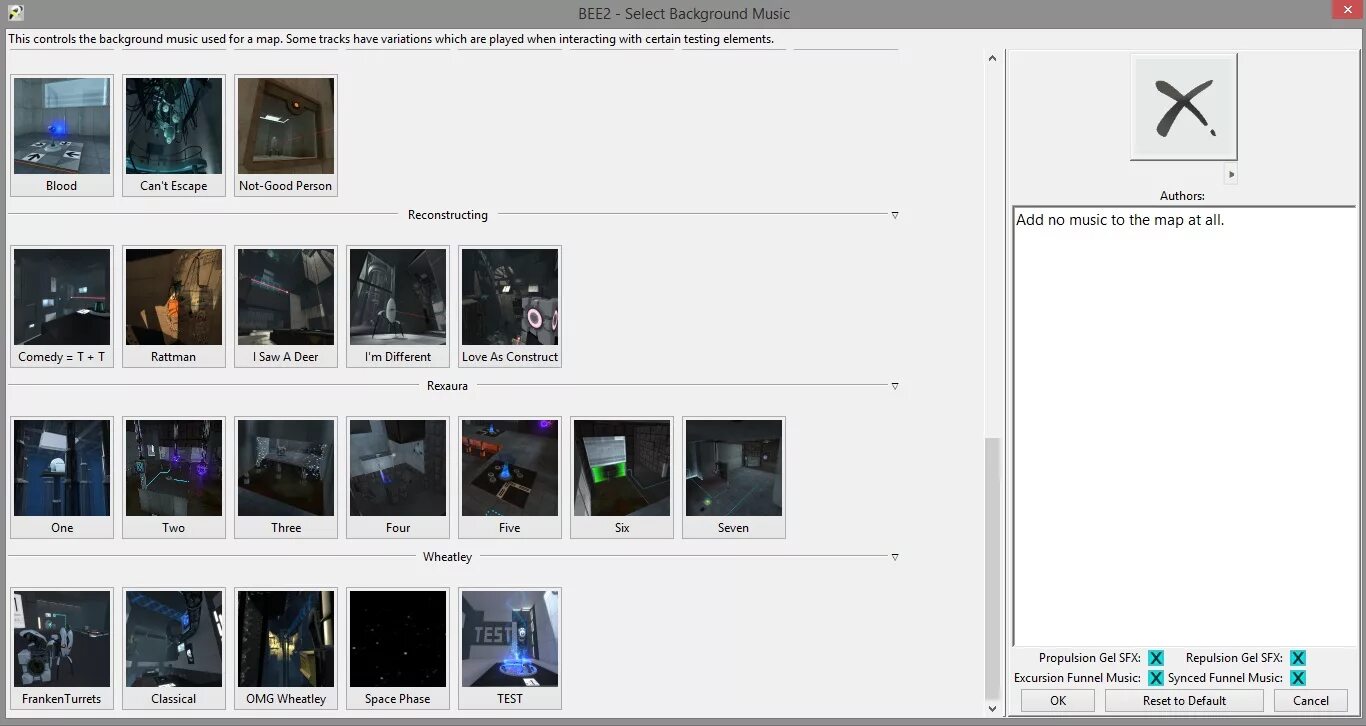Image resolution: width=1366 pixels, height=726 pixels.
Task: Choose the Classical Wheatley track
Action: (174, 648)
